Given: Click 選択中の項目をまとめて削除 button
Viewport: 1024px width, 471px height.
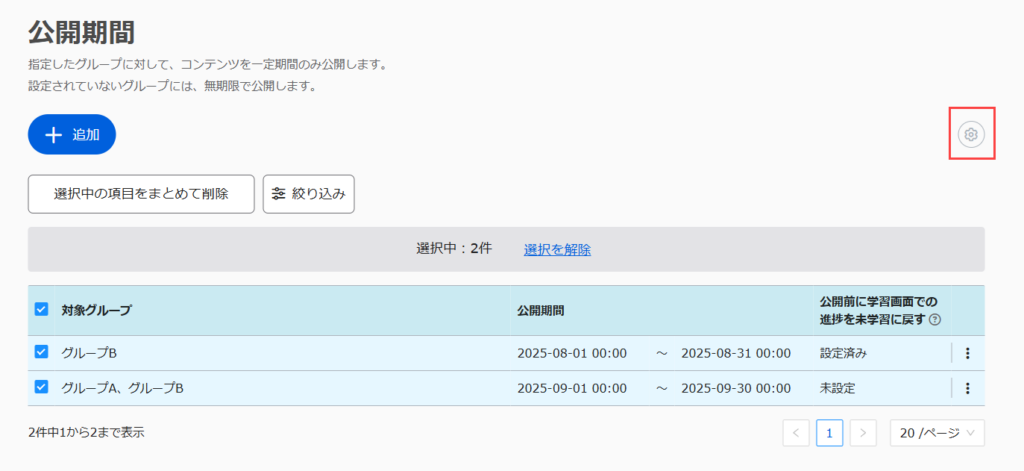Looking at the screenshot, I should (141, 194).
